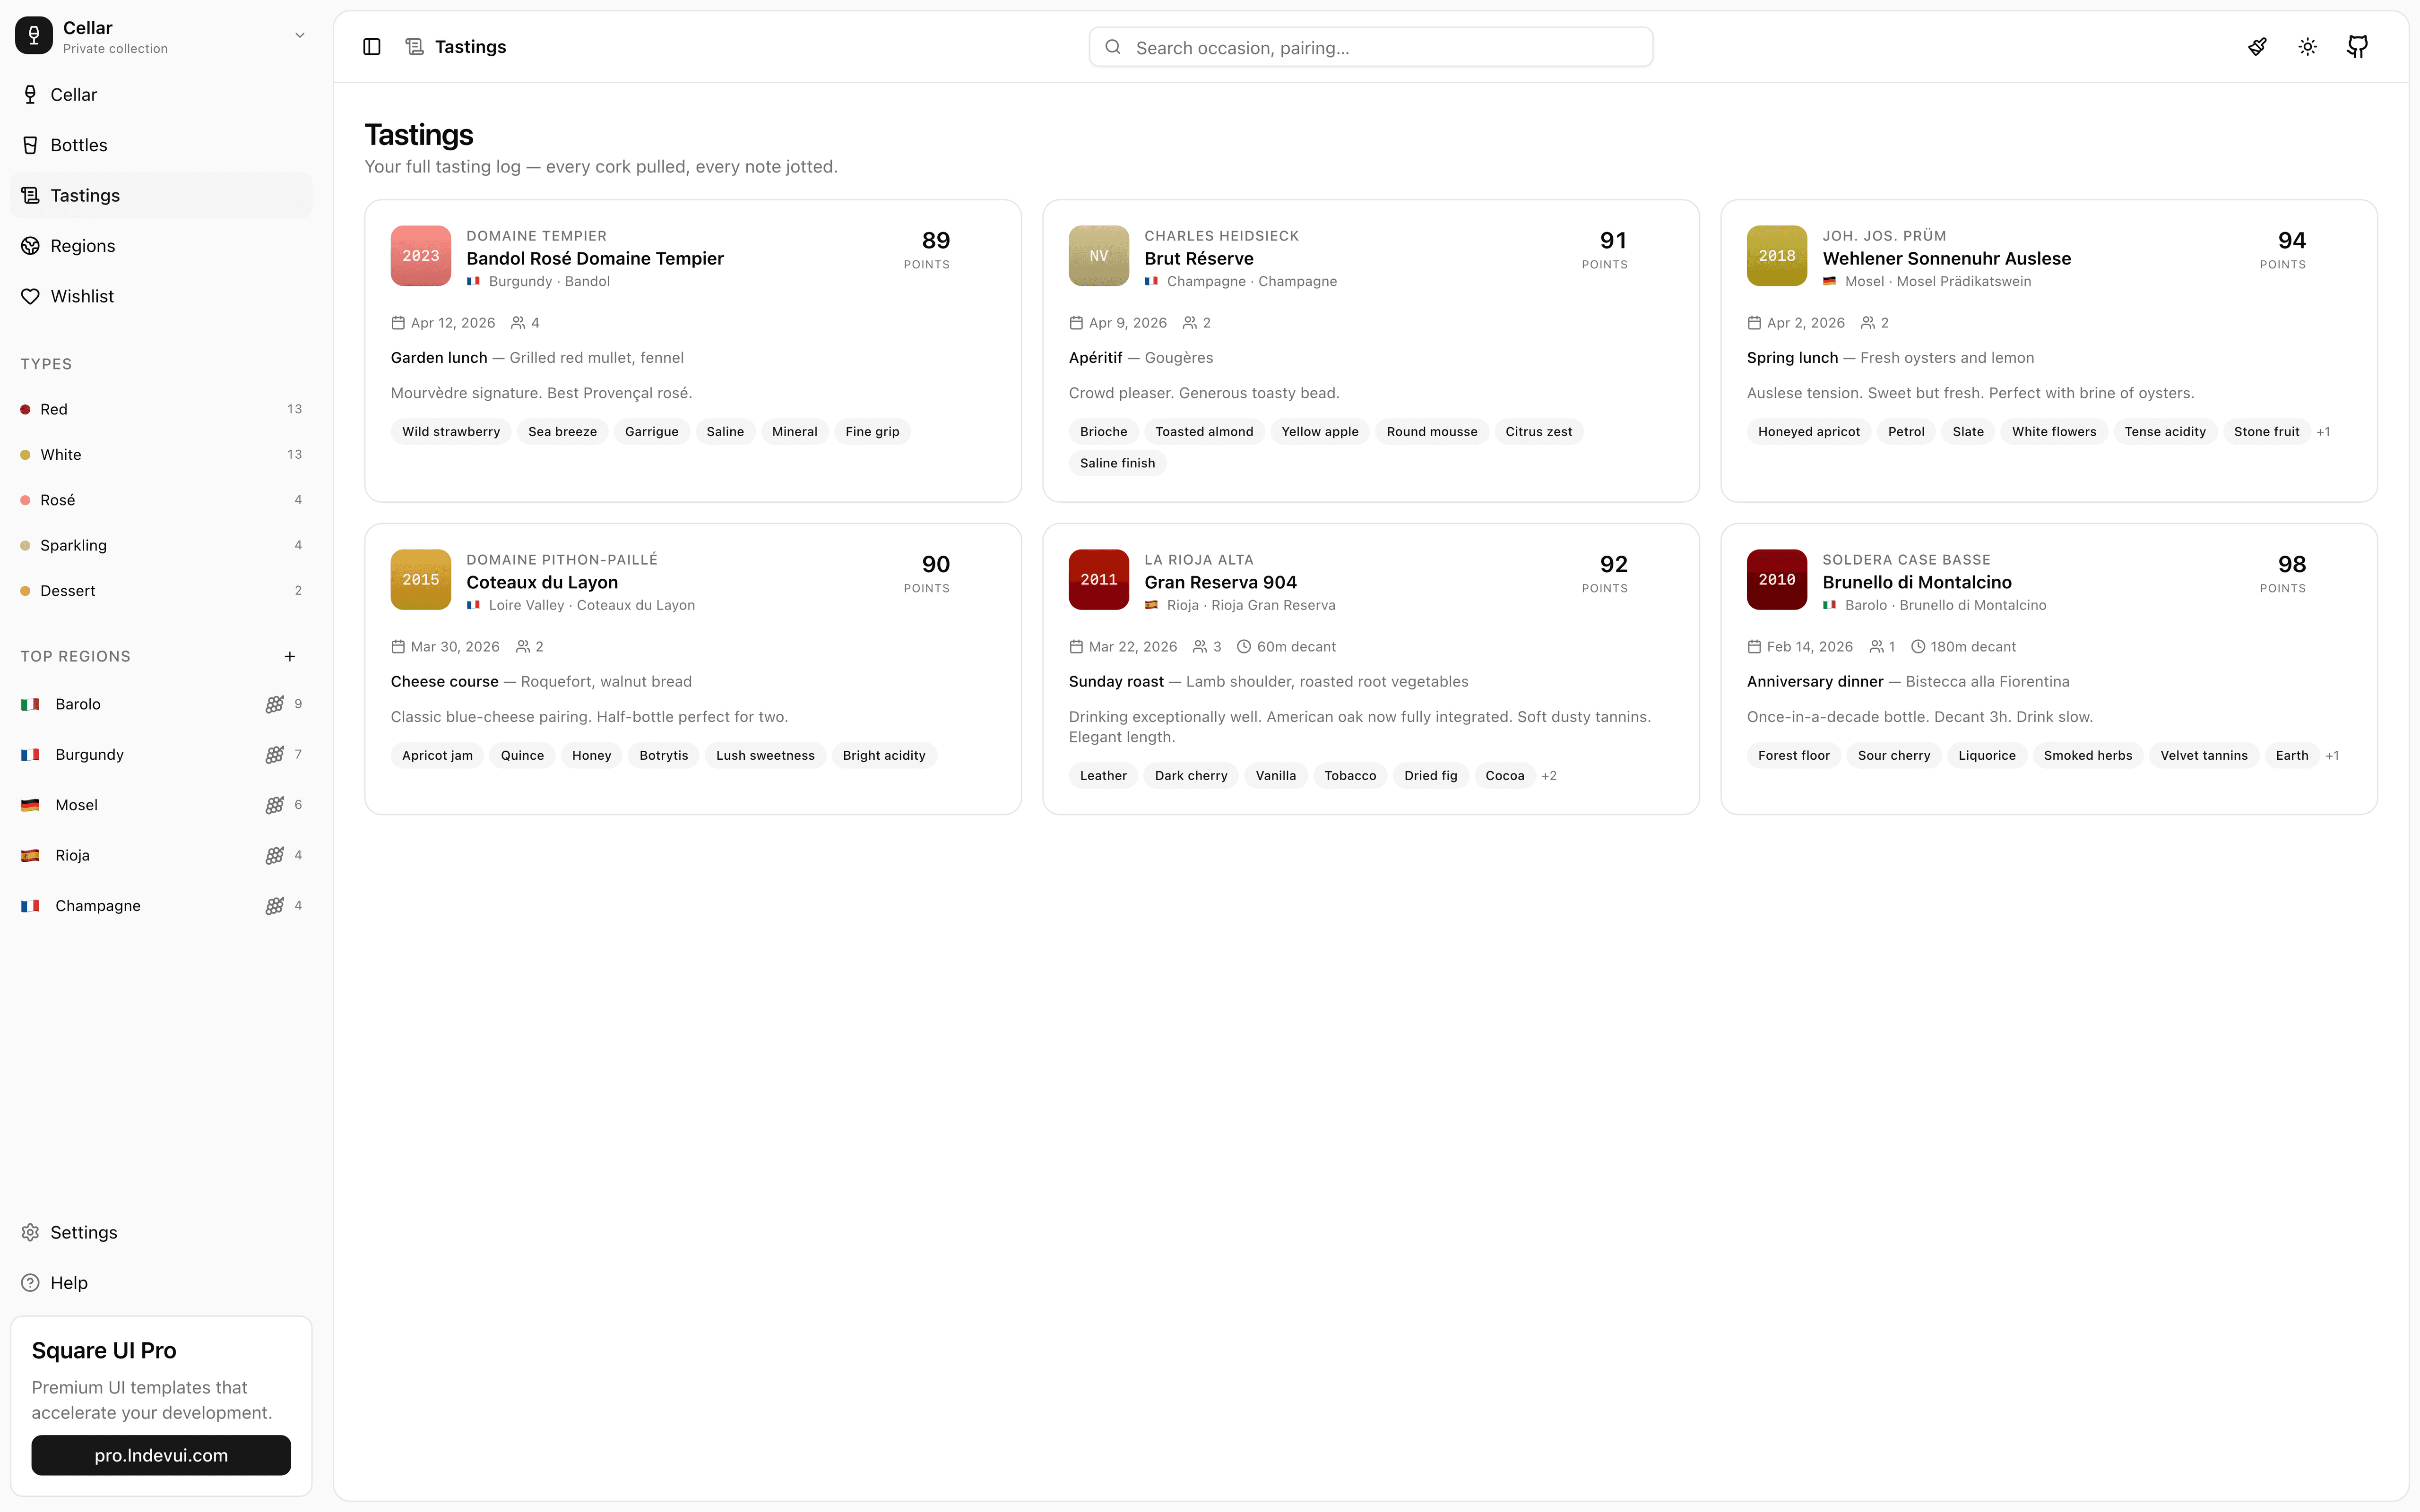
Task: Click the grape icon beside Burgundy
Action: [275, 754]
